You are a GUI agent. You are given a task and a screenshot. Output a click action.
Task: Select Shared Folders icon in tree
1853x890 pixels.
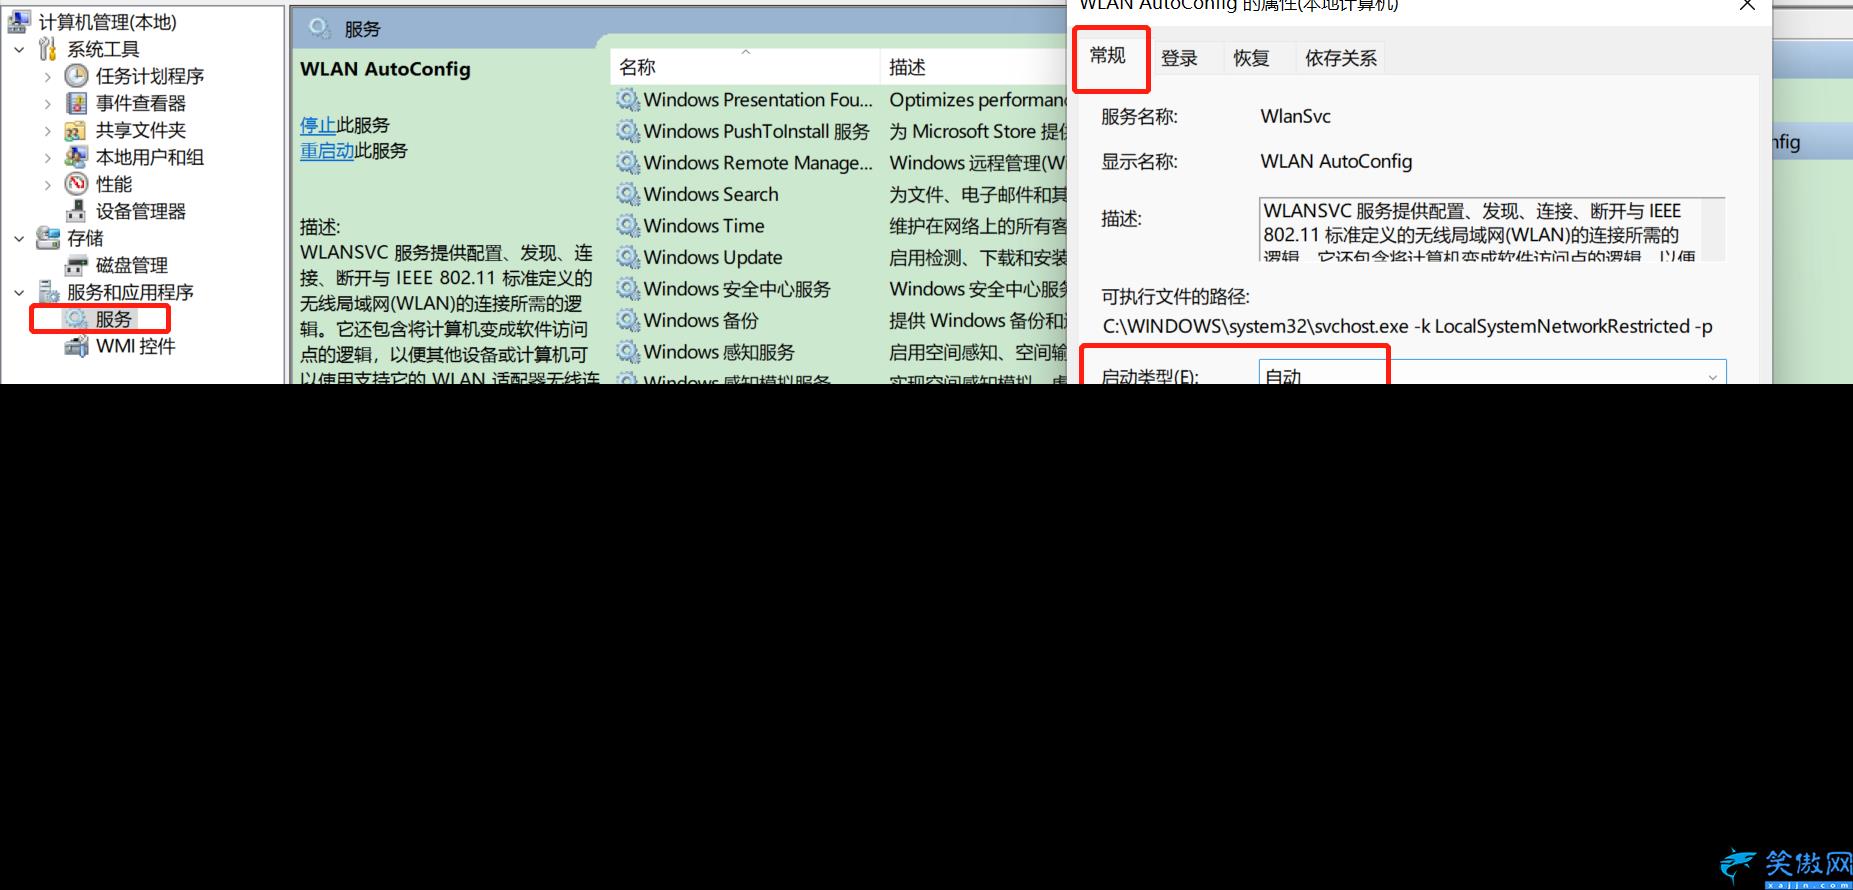[x=76, y=130]
